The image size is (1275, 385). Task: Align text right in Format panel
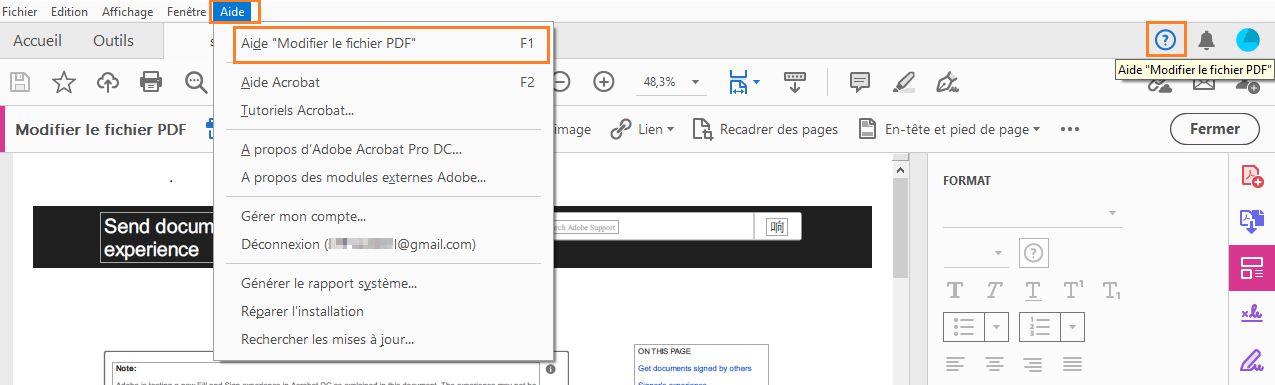[1033, 363]
